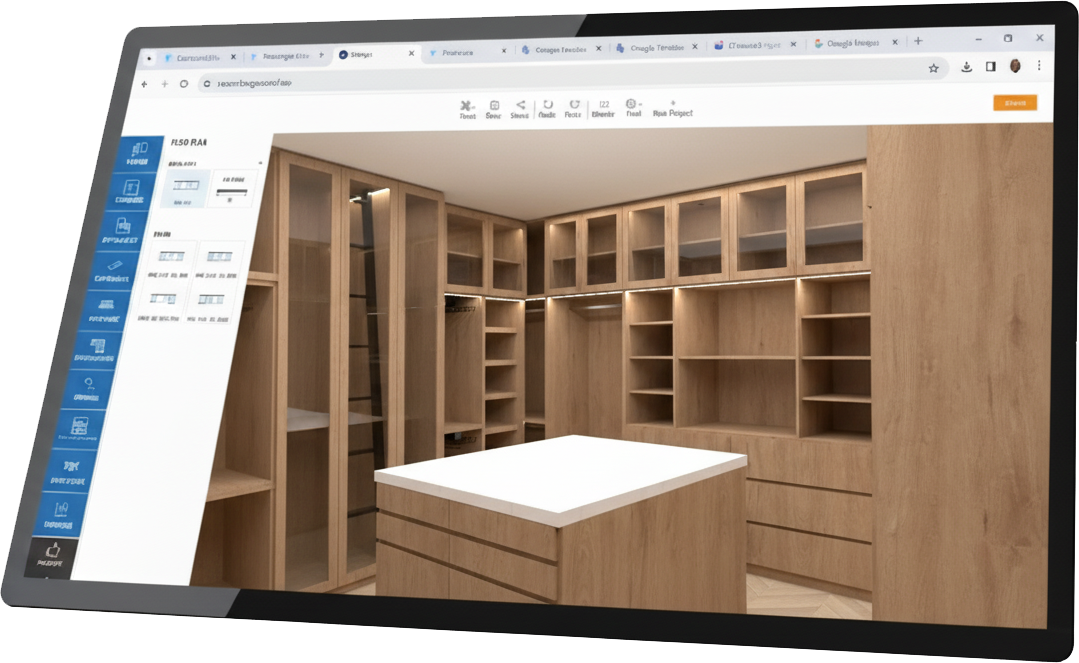This screenshot has width=1079, height=663.
Task: Go back using the browser back arrow
Action: coord(144,85)
